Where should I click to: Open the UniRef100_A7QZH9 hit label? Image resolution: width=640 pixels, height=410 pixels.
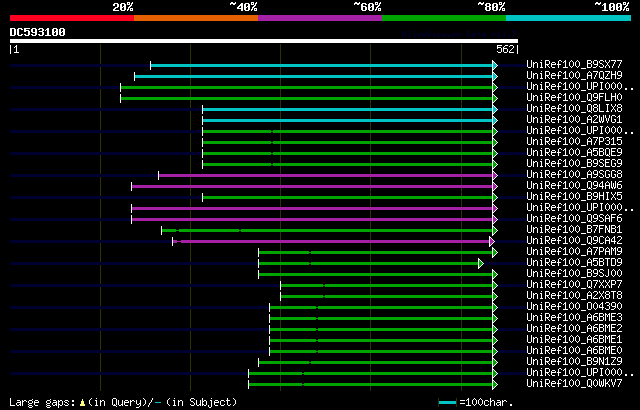[x=574, y=75]
